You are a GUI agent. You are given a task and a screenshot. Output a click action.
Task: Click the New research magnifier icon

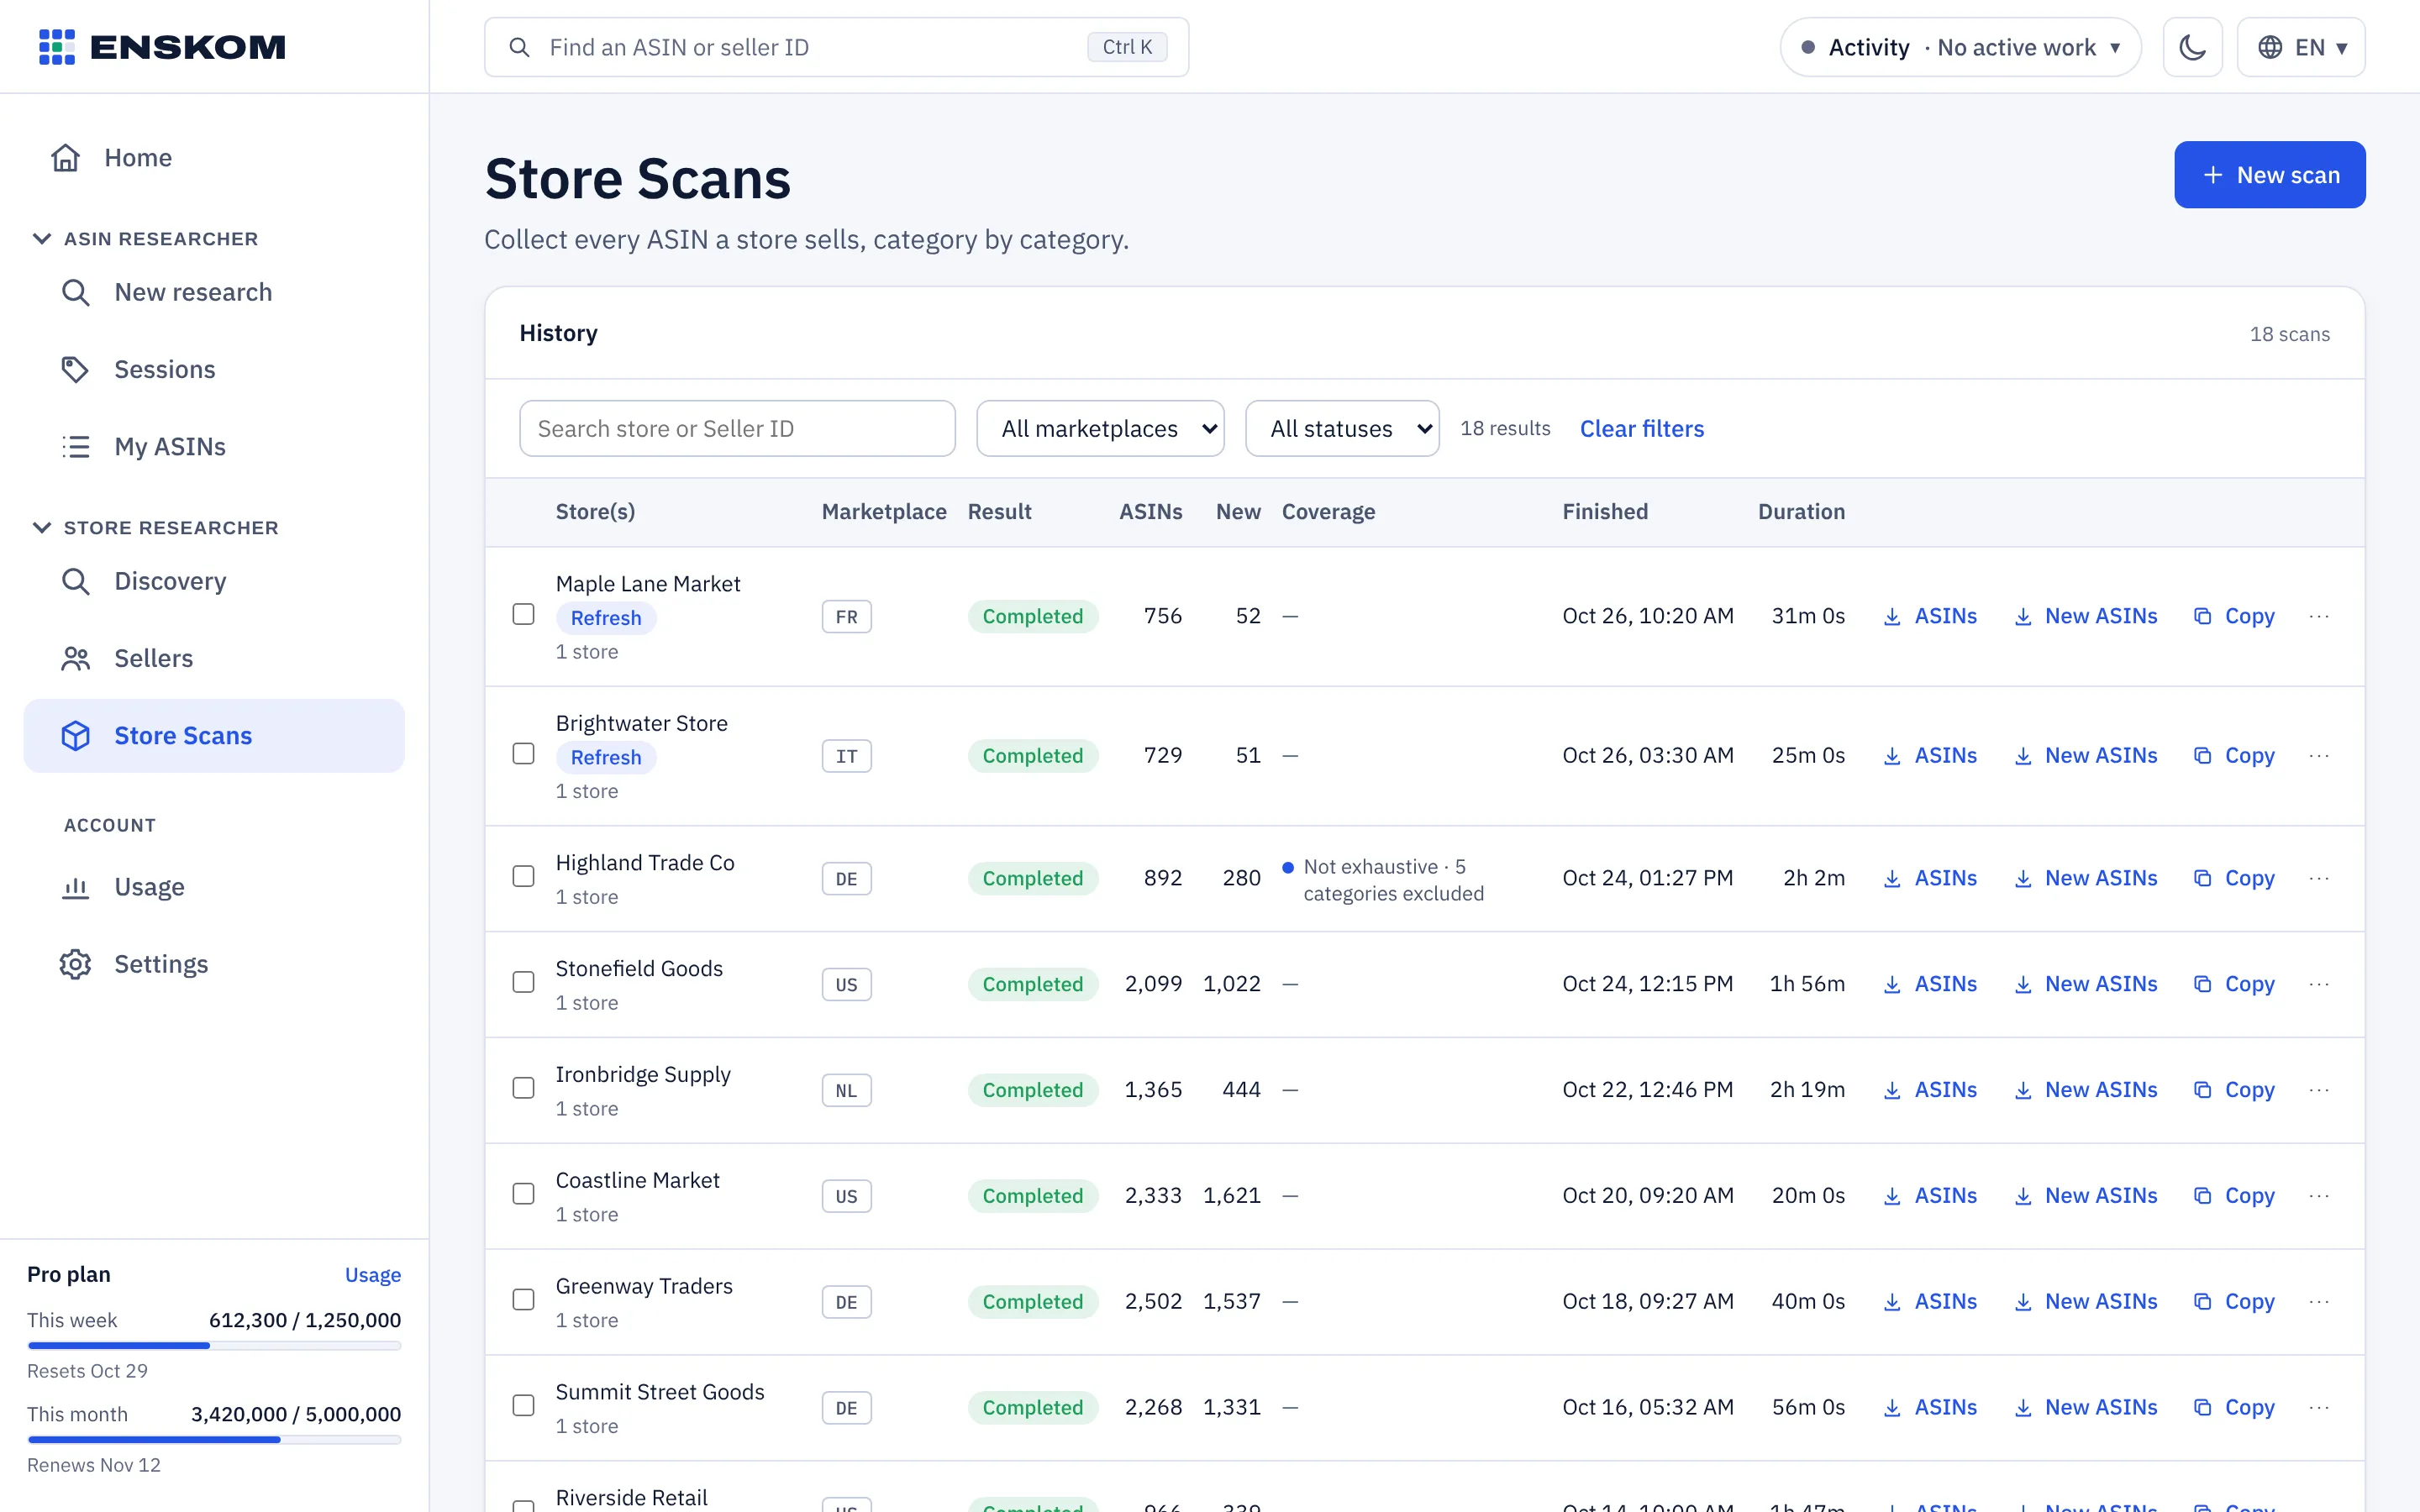coord(76,292)
